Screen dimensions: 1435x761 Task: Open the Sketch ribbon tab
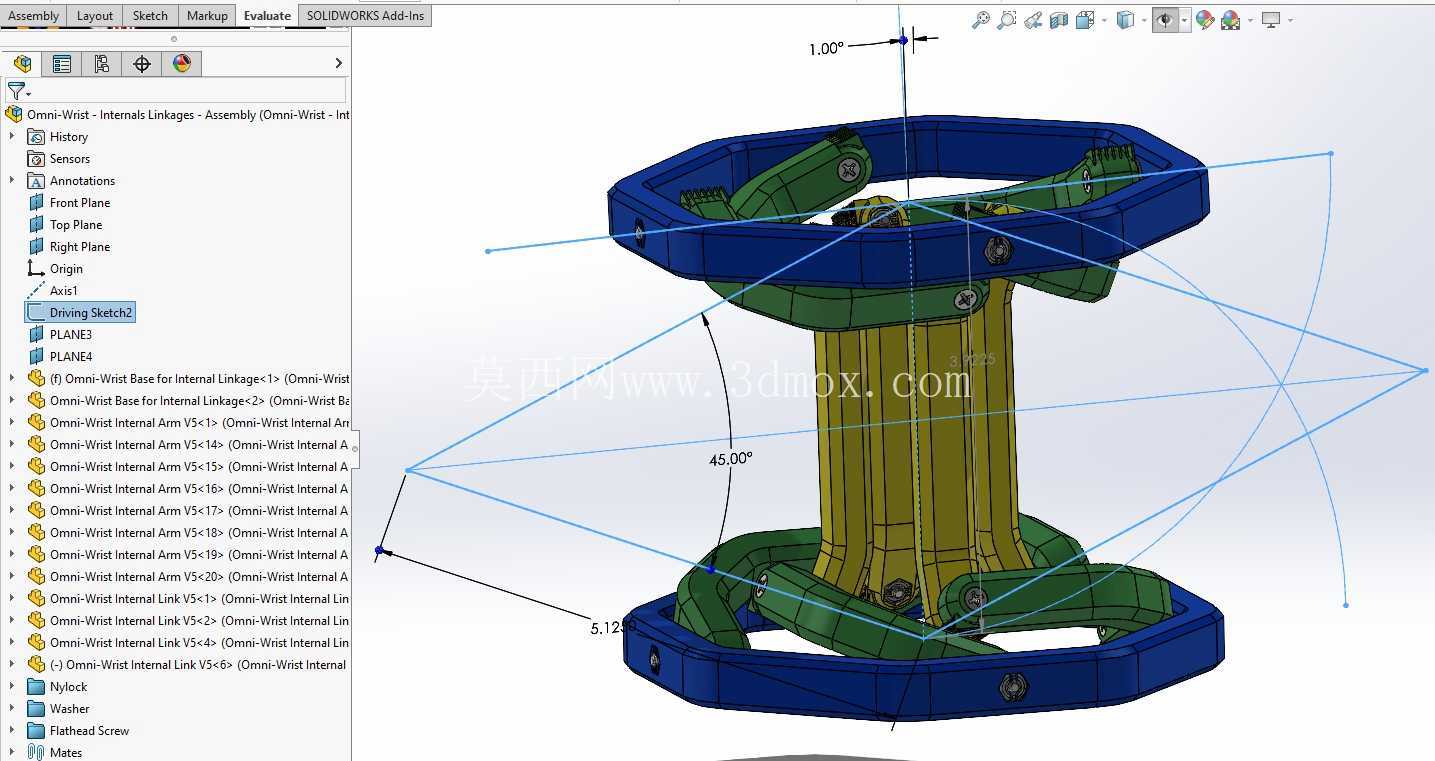(150, 15)
